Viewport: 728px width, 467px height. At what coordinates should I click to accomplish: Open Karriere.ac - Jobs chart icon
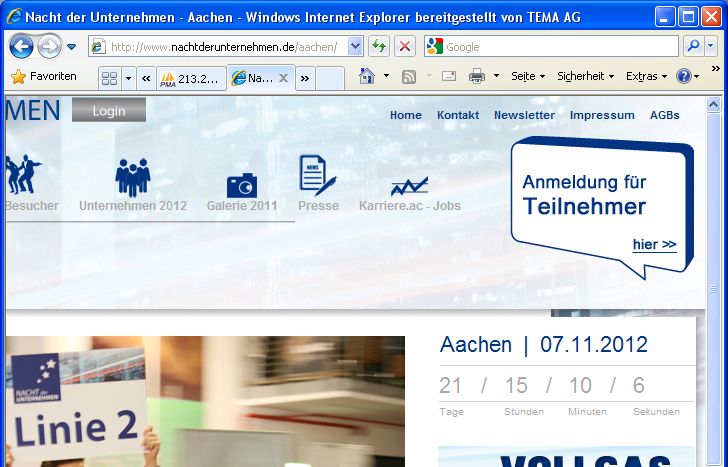[x=409, y=185]
